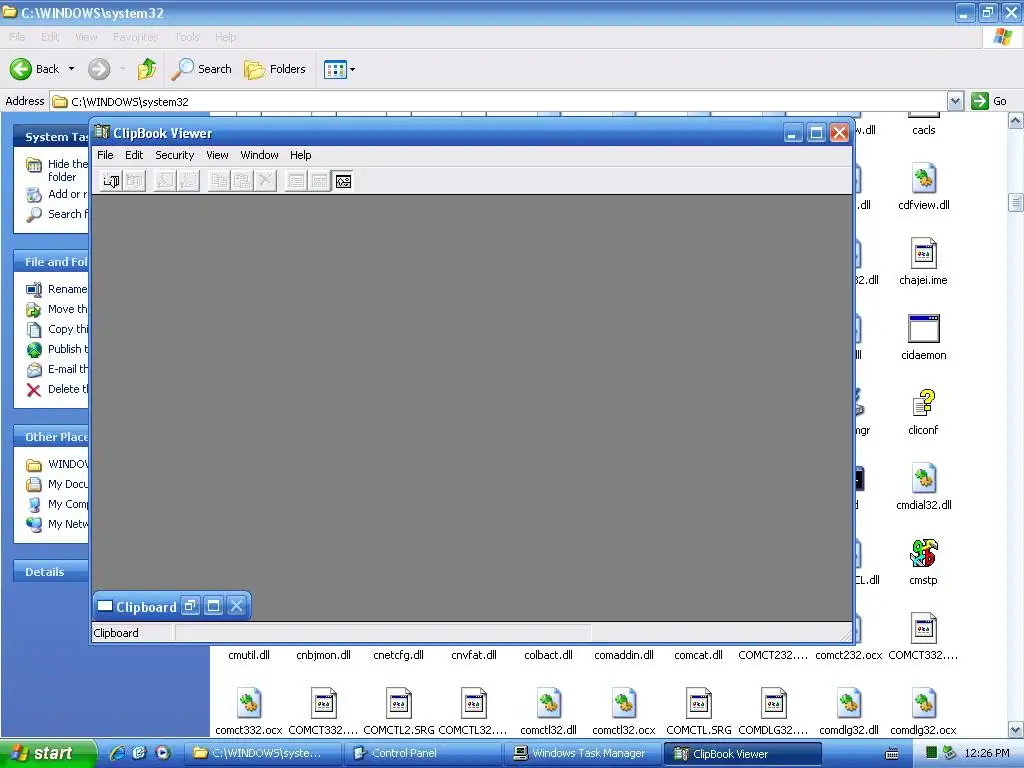Select the COMCTL.SRG file icon
The height and width of the screenshot is (768, 1024).
point(699,703)
